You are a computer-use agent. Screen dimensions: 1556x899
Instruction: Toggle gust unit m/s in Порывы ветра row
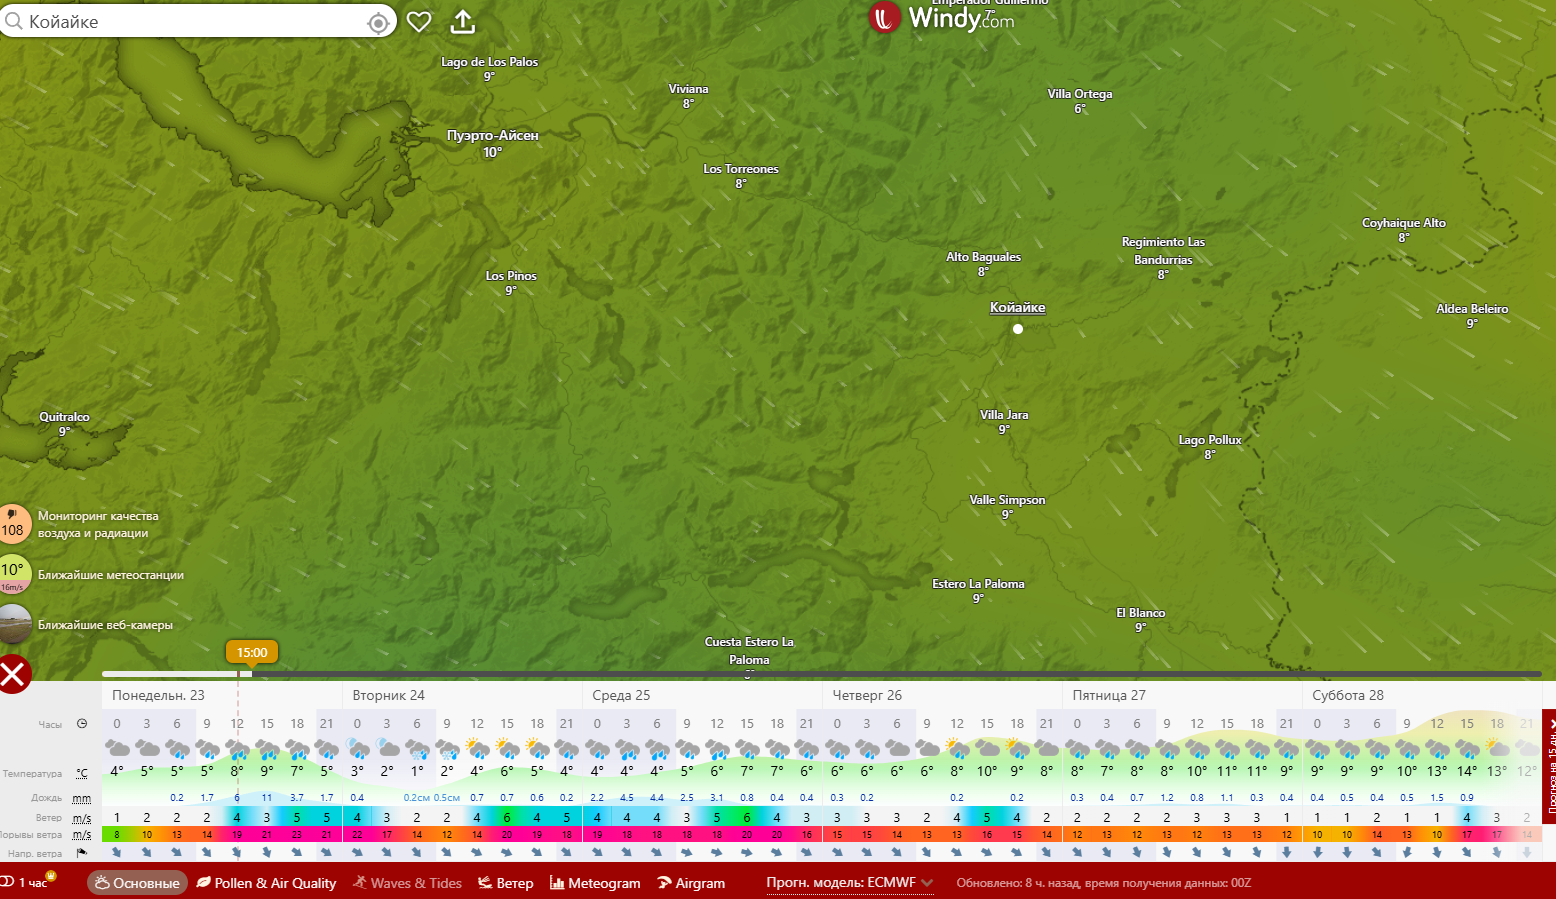point(82,835)
